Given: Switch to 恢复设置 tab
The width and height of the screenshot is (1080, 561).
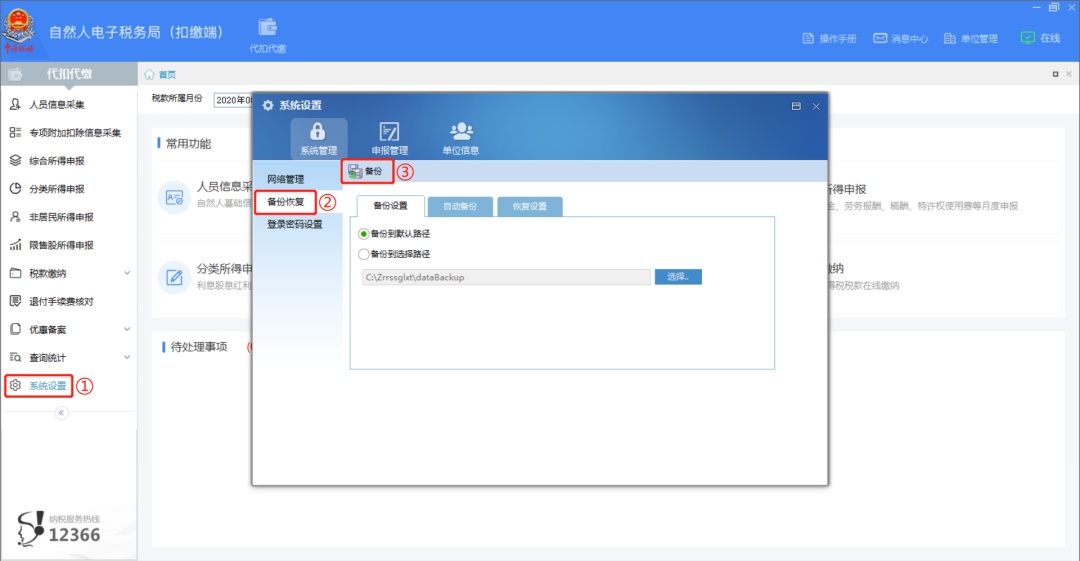Looking at the screenshot, I should click(530, 206).
